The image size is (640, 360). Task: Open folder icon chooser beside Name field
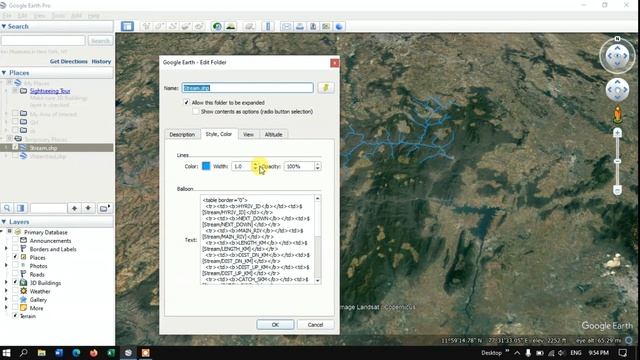326,88
